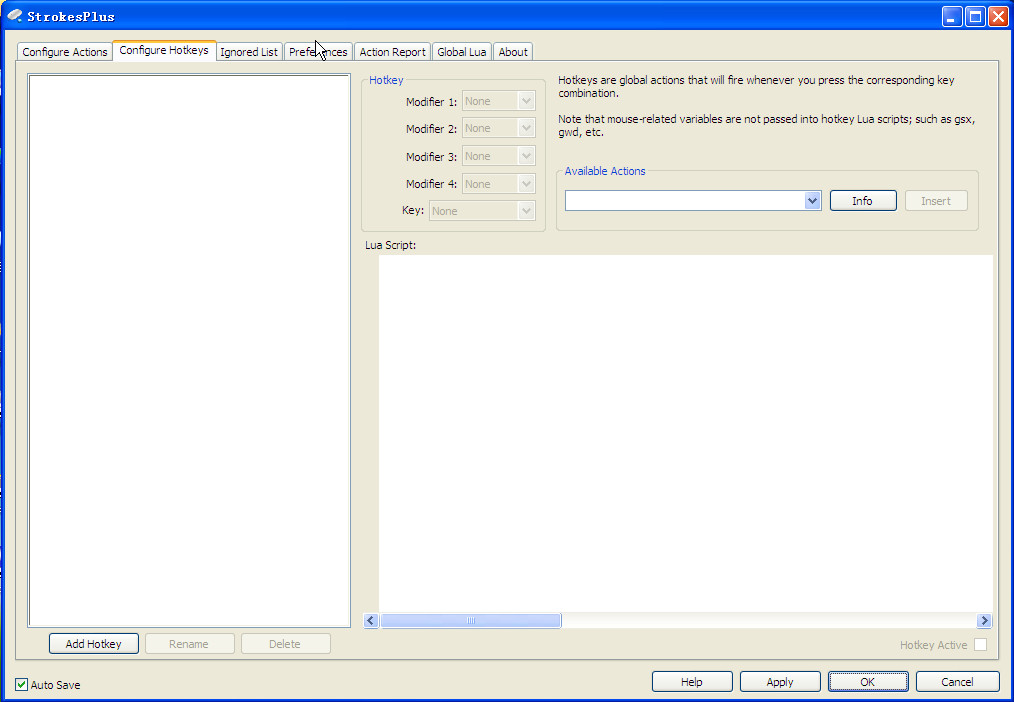Switch to the Global Lua tab
Viewport: 1014px width, 702px height.
tap(462, 52)
